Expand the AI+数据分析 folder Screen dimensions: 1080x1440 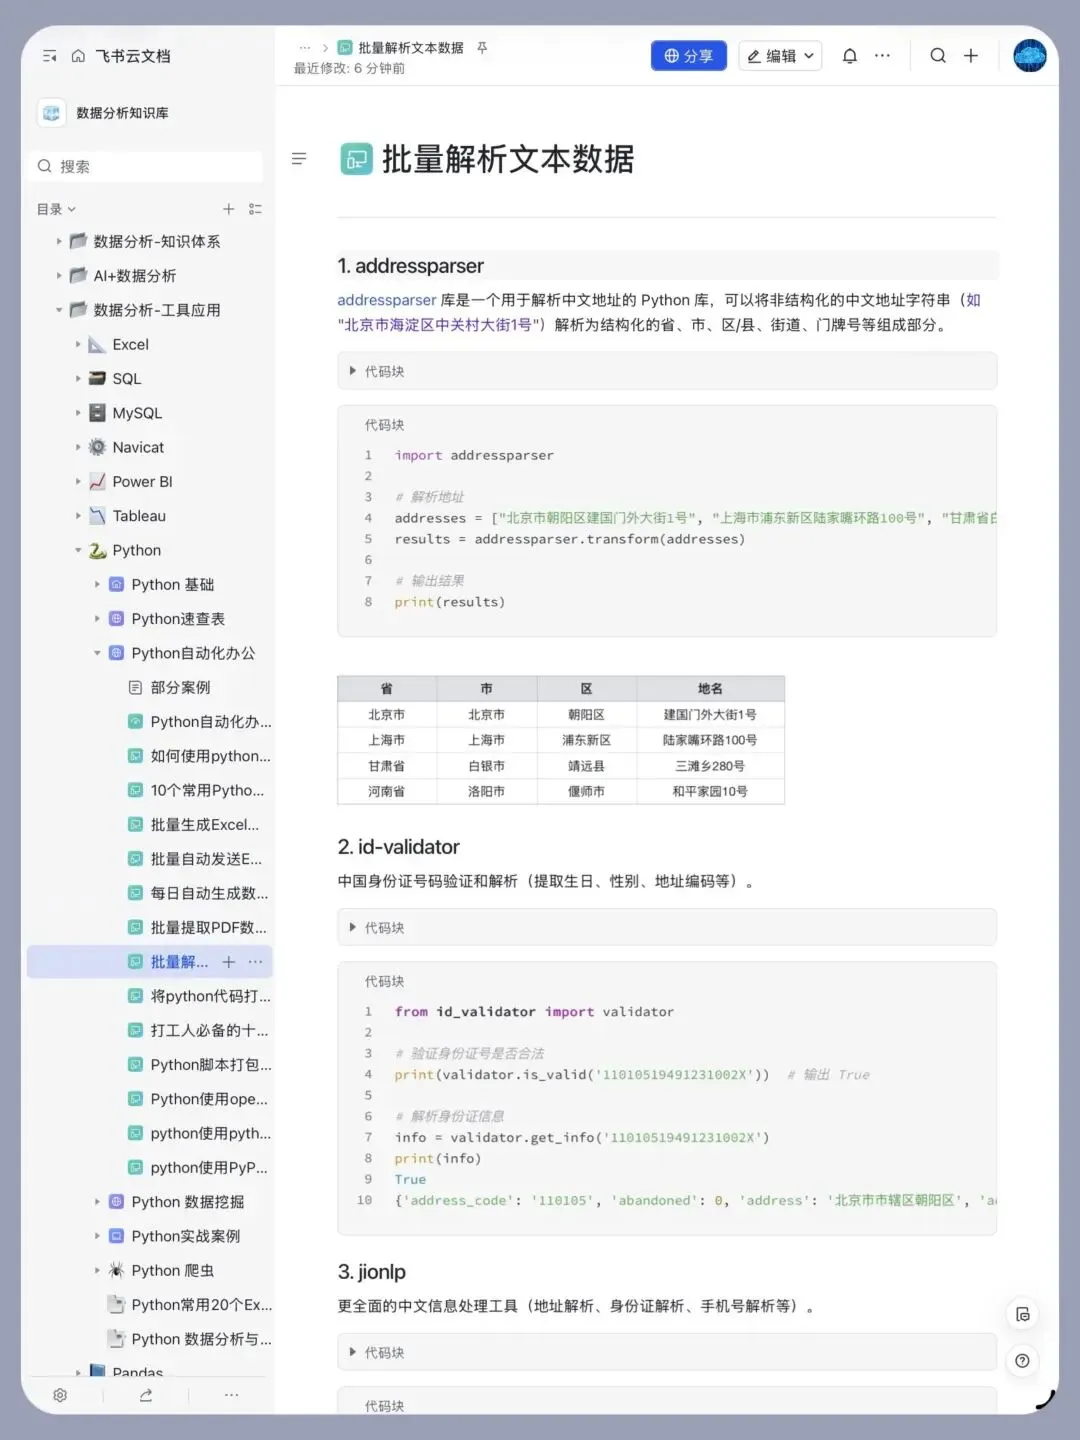click(x=59, y=275)
